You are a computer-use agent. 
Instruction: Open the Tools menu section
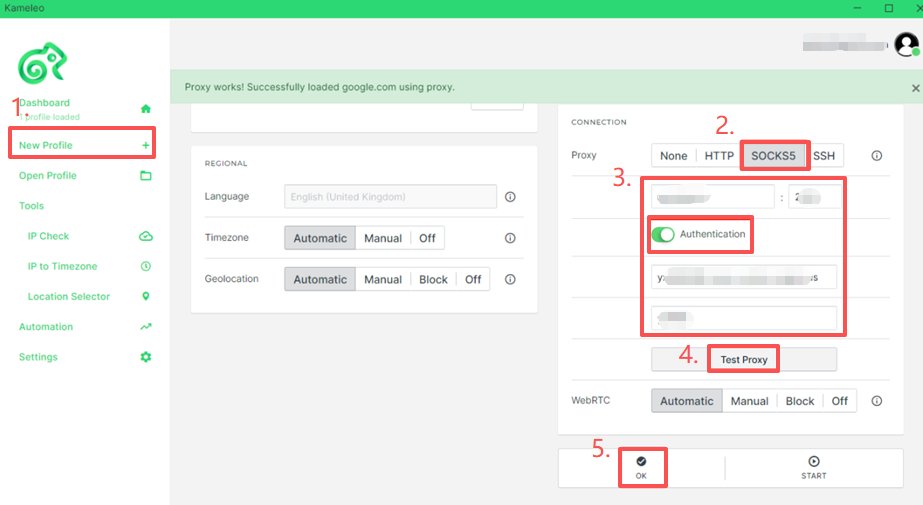pos(32,206)
